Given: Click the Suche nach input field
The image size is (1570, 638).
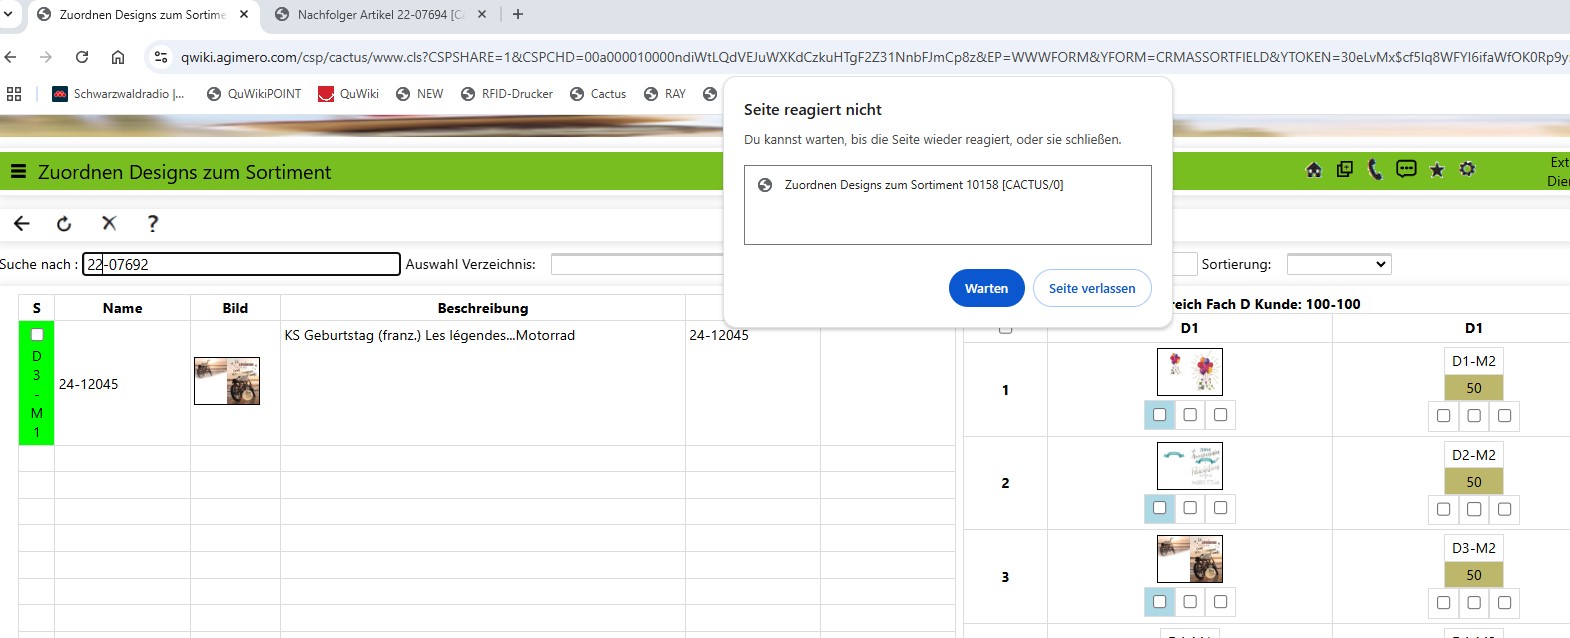Looking at the screenshot, I should click(241, 264).
